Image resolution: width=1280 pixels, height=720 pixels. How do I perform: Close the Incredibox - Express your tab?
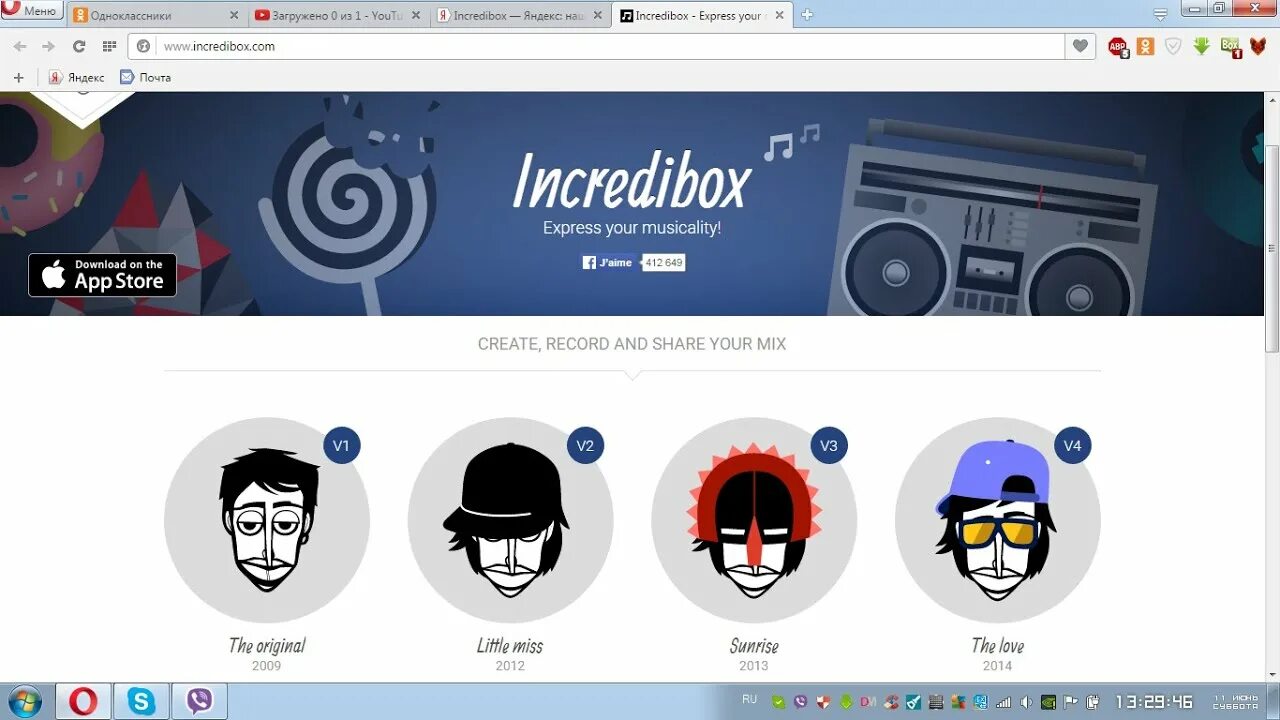780,15
